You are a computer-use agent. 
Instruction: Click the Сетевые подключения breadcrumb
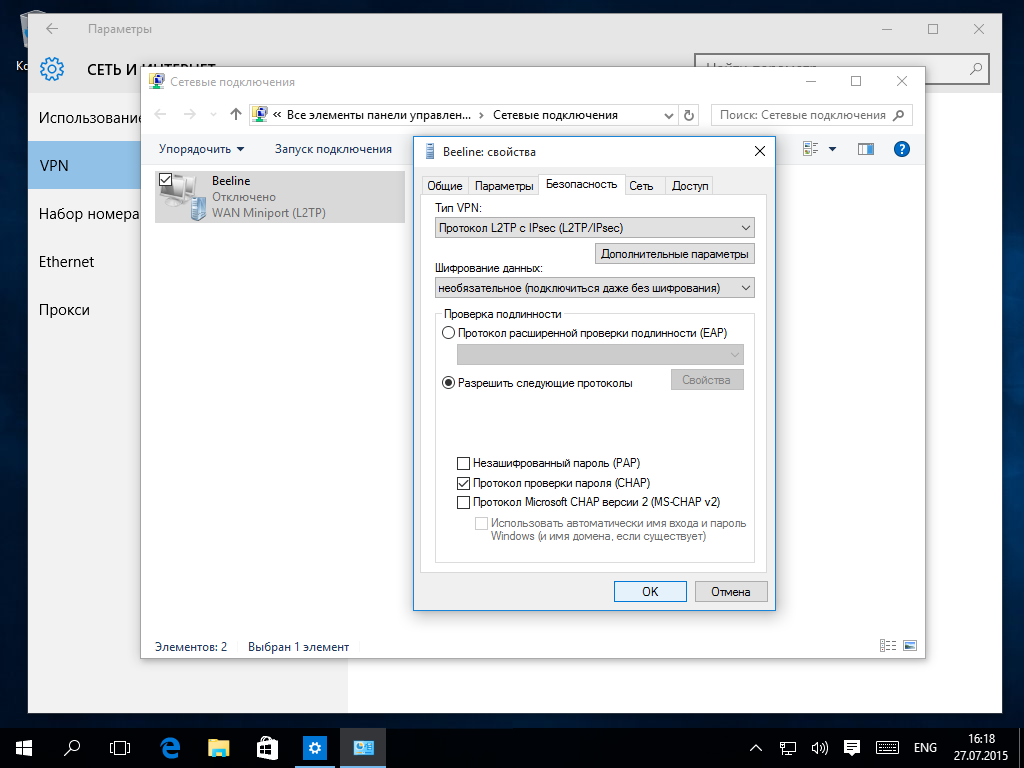(555, 115)
